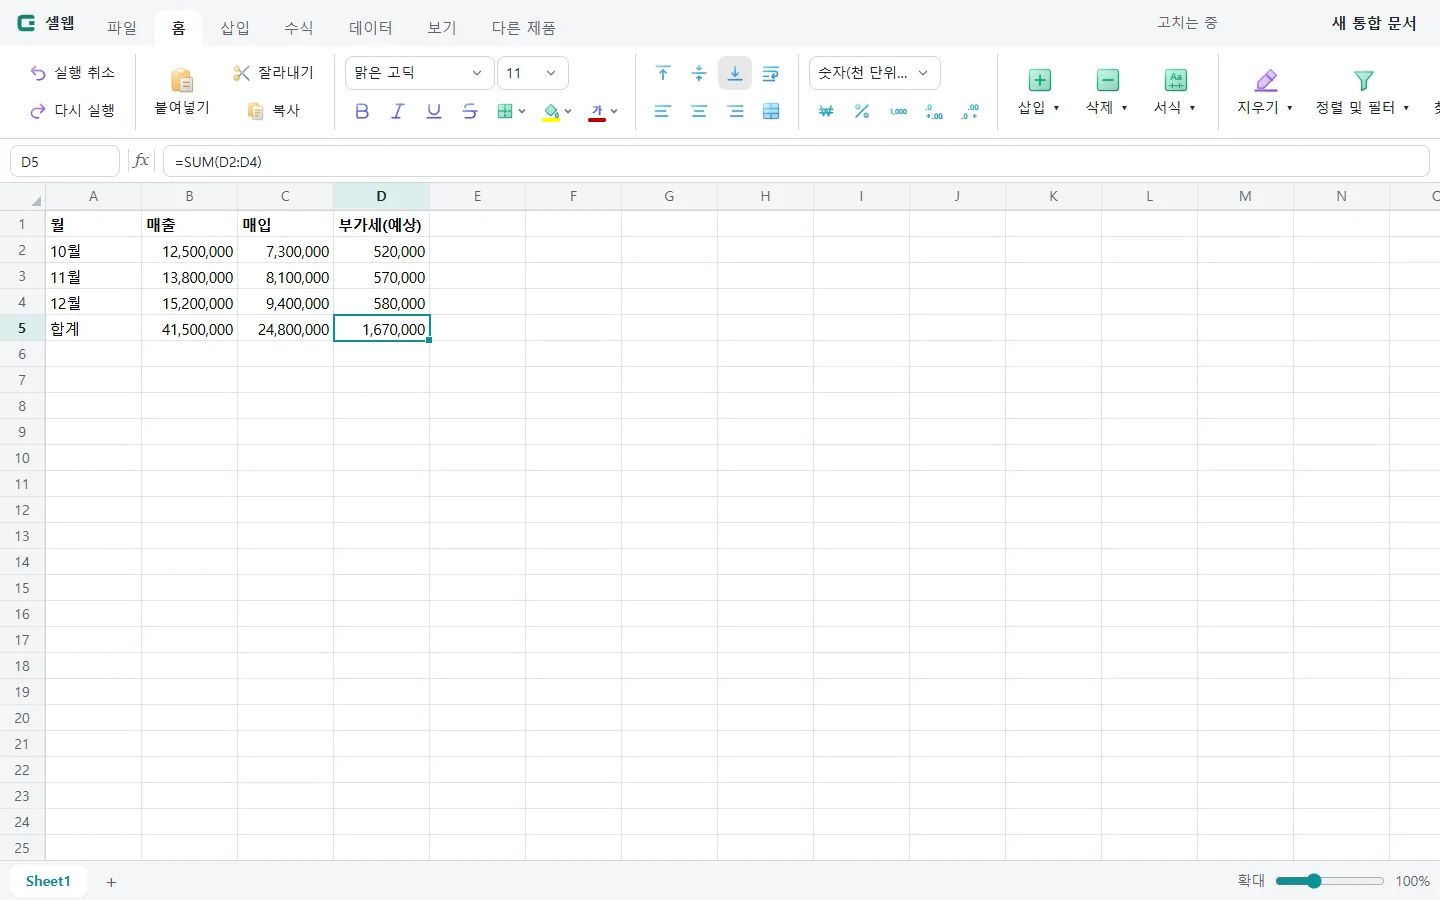Align cell content to top
This screenshot has height=900, width=1440.
[663, 73]
